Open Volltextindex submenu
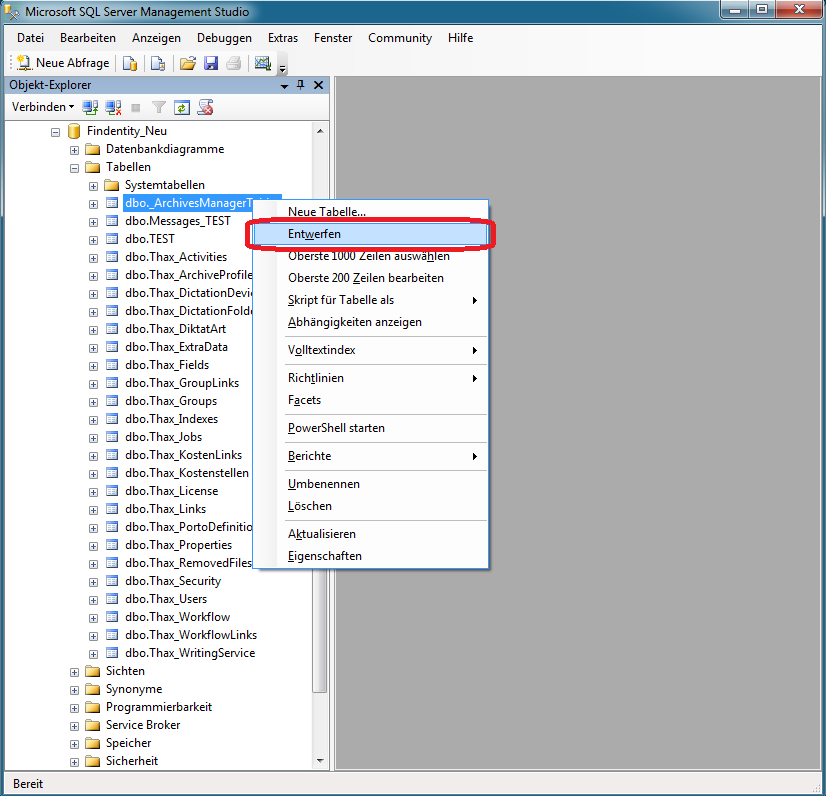826x796 pixels. click(371, 350)
